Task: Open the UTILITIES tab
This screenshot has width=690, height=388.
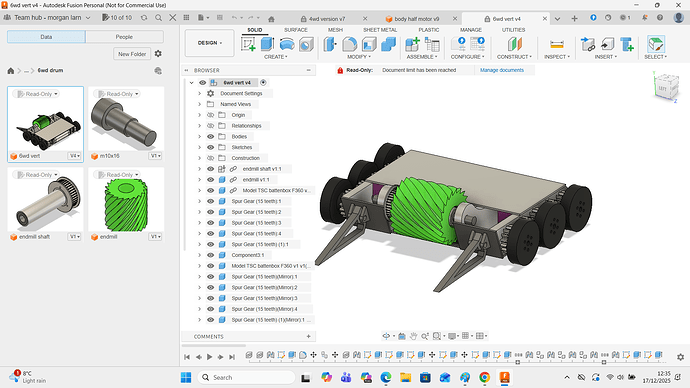Action: tap(514, 30)
